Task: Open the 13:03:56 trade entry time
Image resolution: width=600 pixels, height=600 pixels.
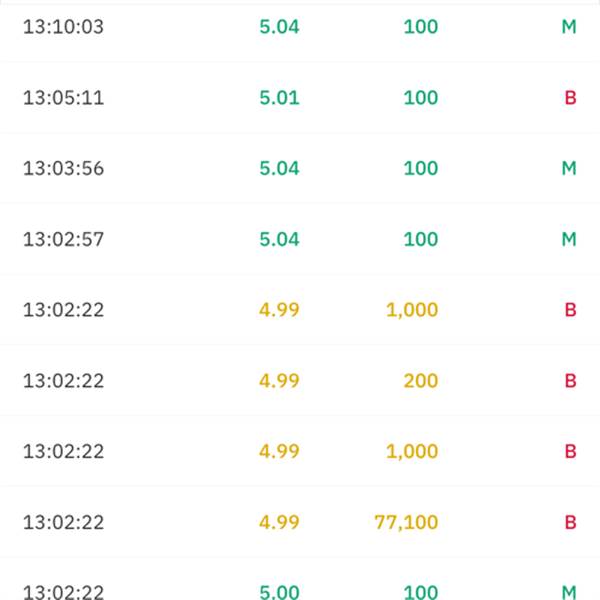Action: [64, 168]
